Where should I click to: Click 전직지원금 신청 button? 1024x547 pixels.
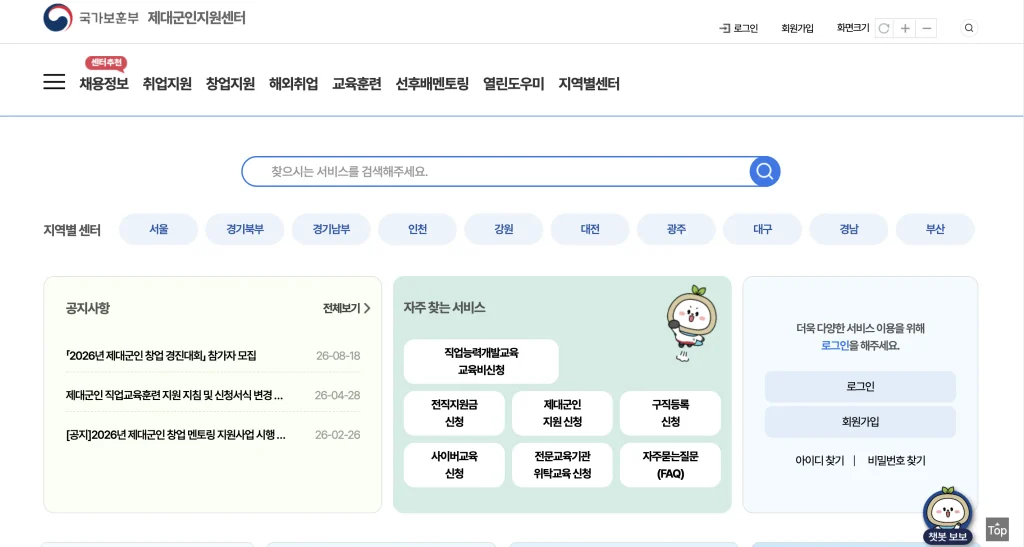(454, 413)
